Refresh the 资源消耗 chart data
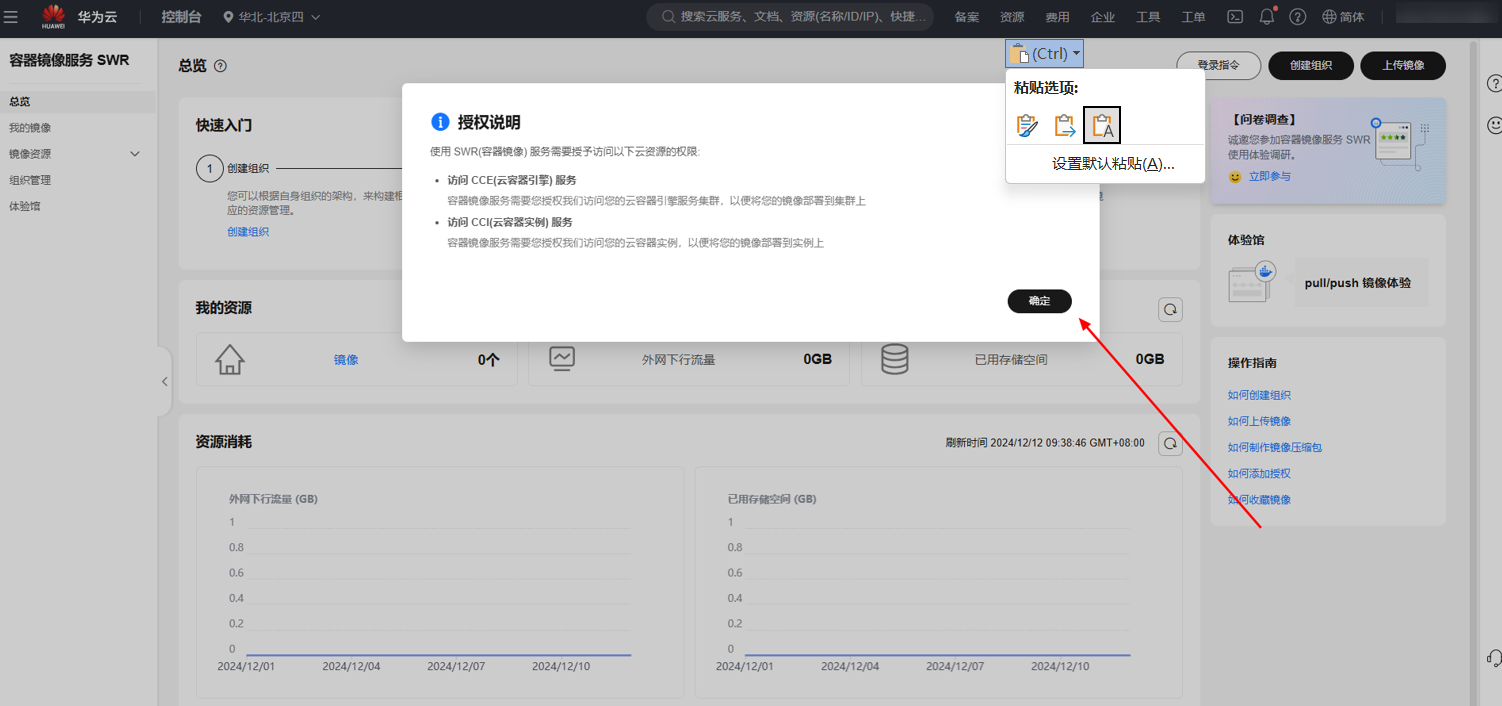Viewport: 1502px width, 706px height. tap(1170, 443)
